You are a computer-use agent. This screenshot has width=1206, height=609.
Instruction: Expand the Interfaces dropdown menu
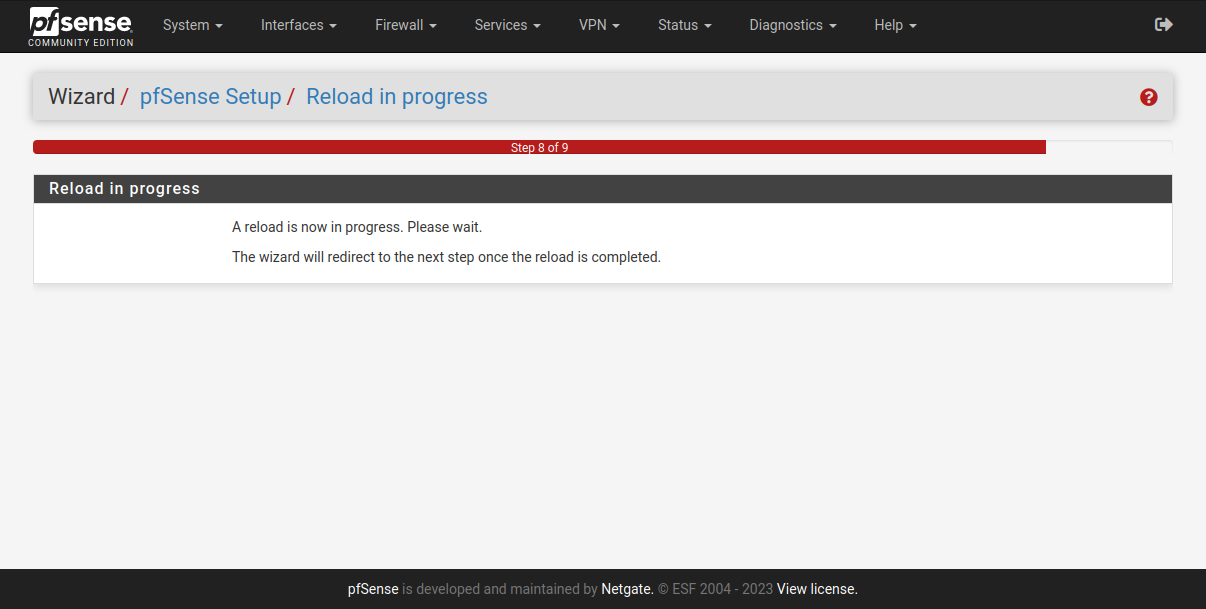tap(298, 25)
